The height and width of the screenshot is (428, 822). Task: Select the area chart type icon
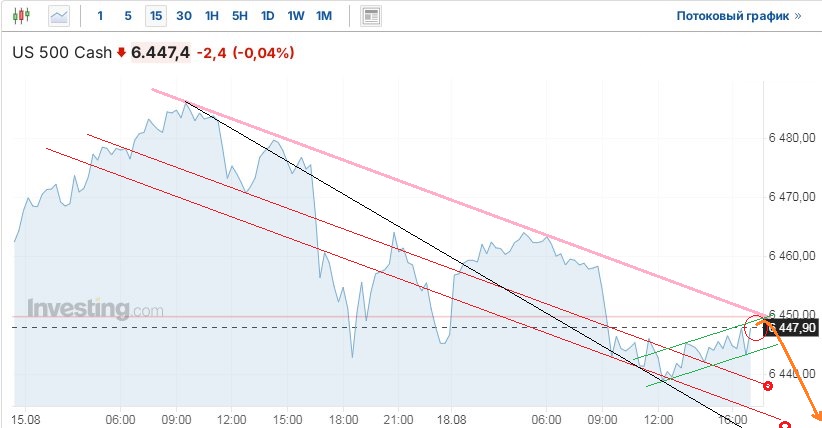click(60, 16)
